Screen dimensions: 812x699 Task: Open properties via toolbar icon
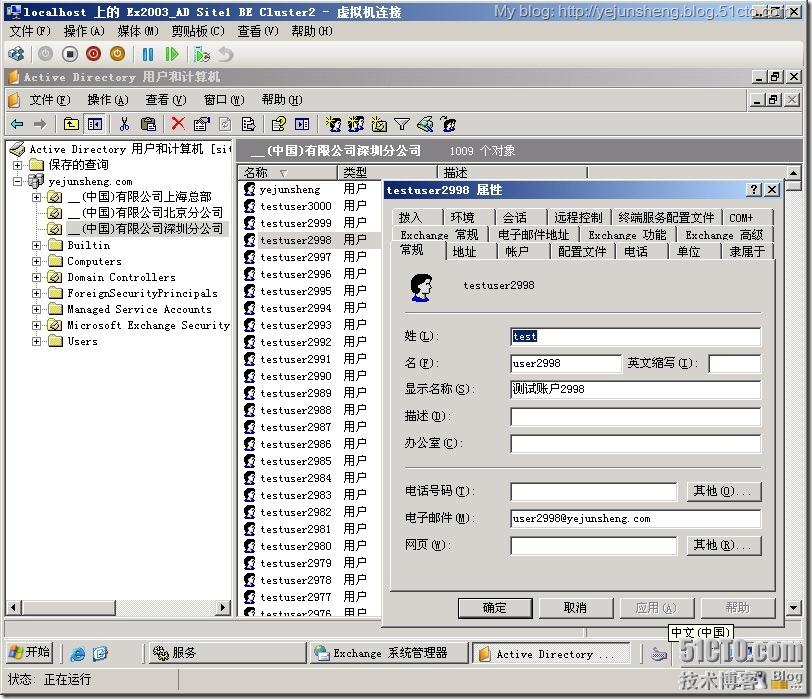coord(201,124)
